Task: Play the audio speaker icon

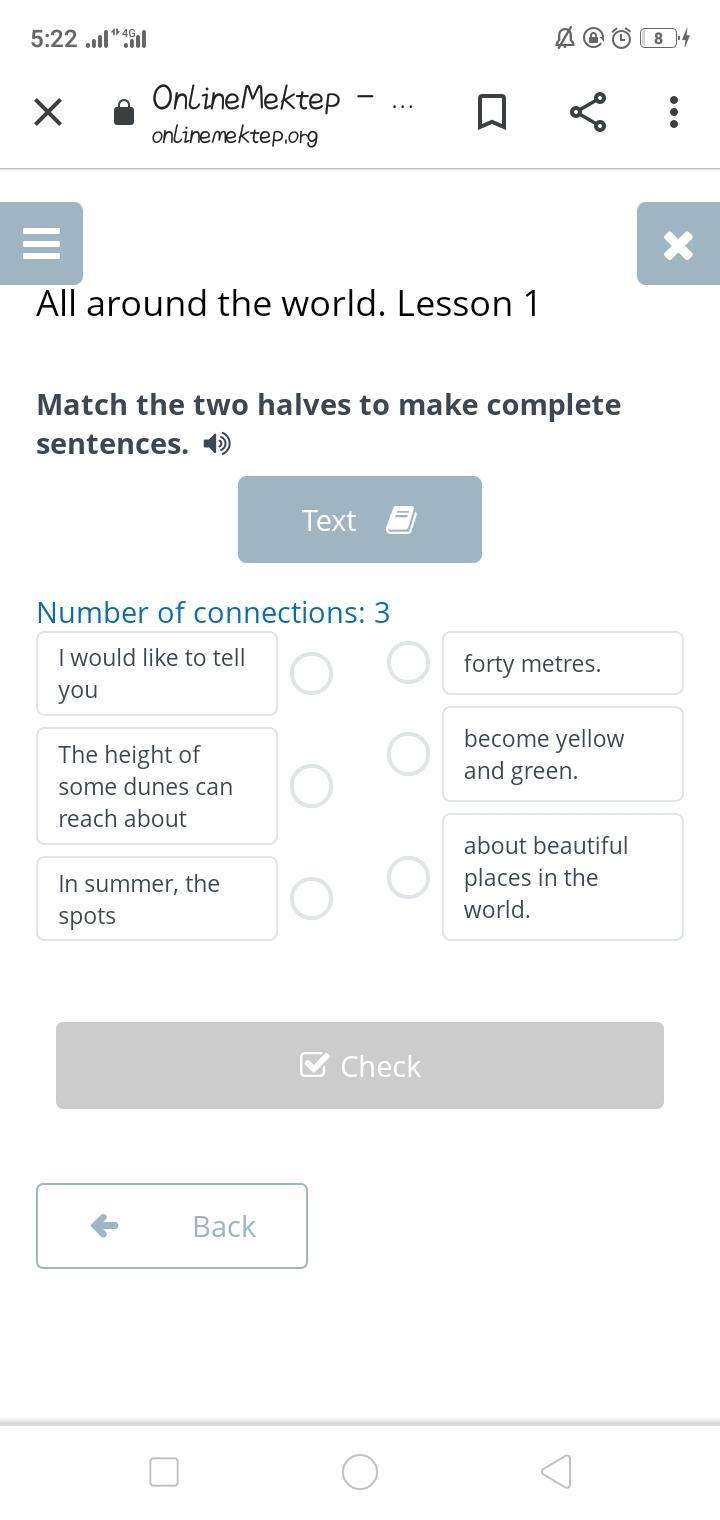Action: coord(217,444)
